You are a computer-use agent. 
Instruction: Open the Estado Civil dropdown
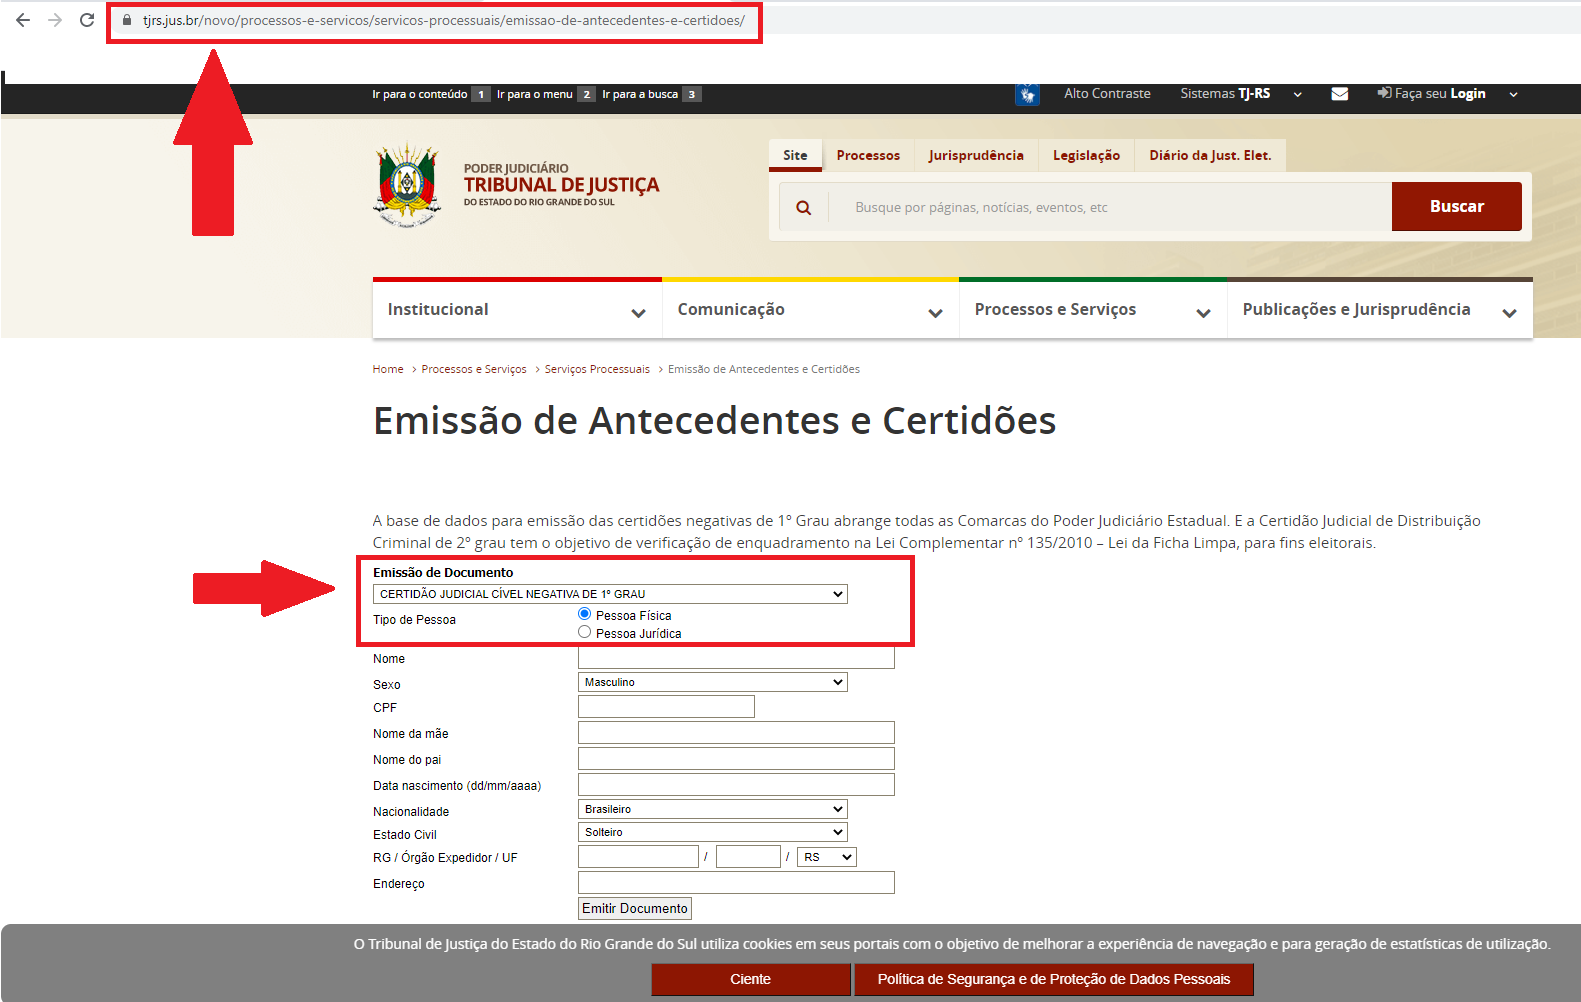coord(712,832)
